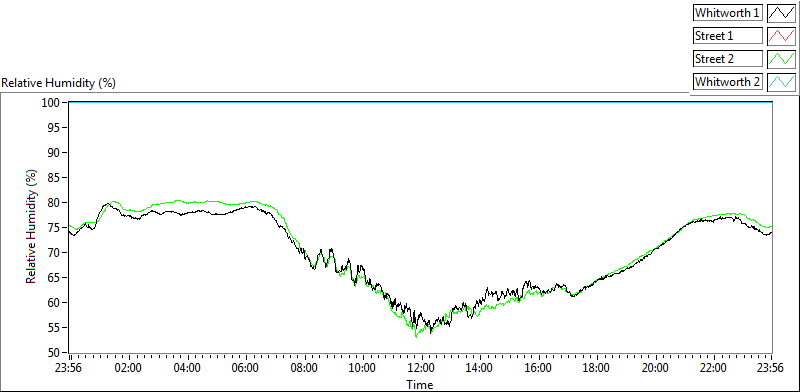The width and height of the screenshot is (800, 392).
Task: Click the 100 value on the humidity axis
Action: (x=51, y=103)
